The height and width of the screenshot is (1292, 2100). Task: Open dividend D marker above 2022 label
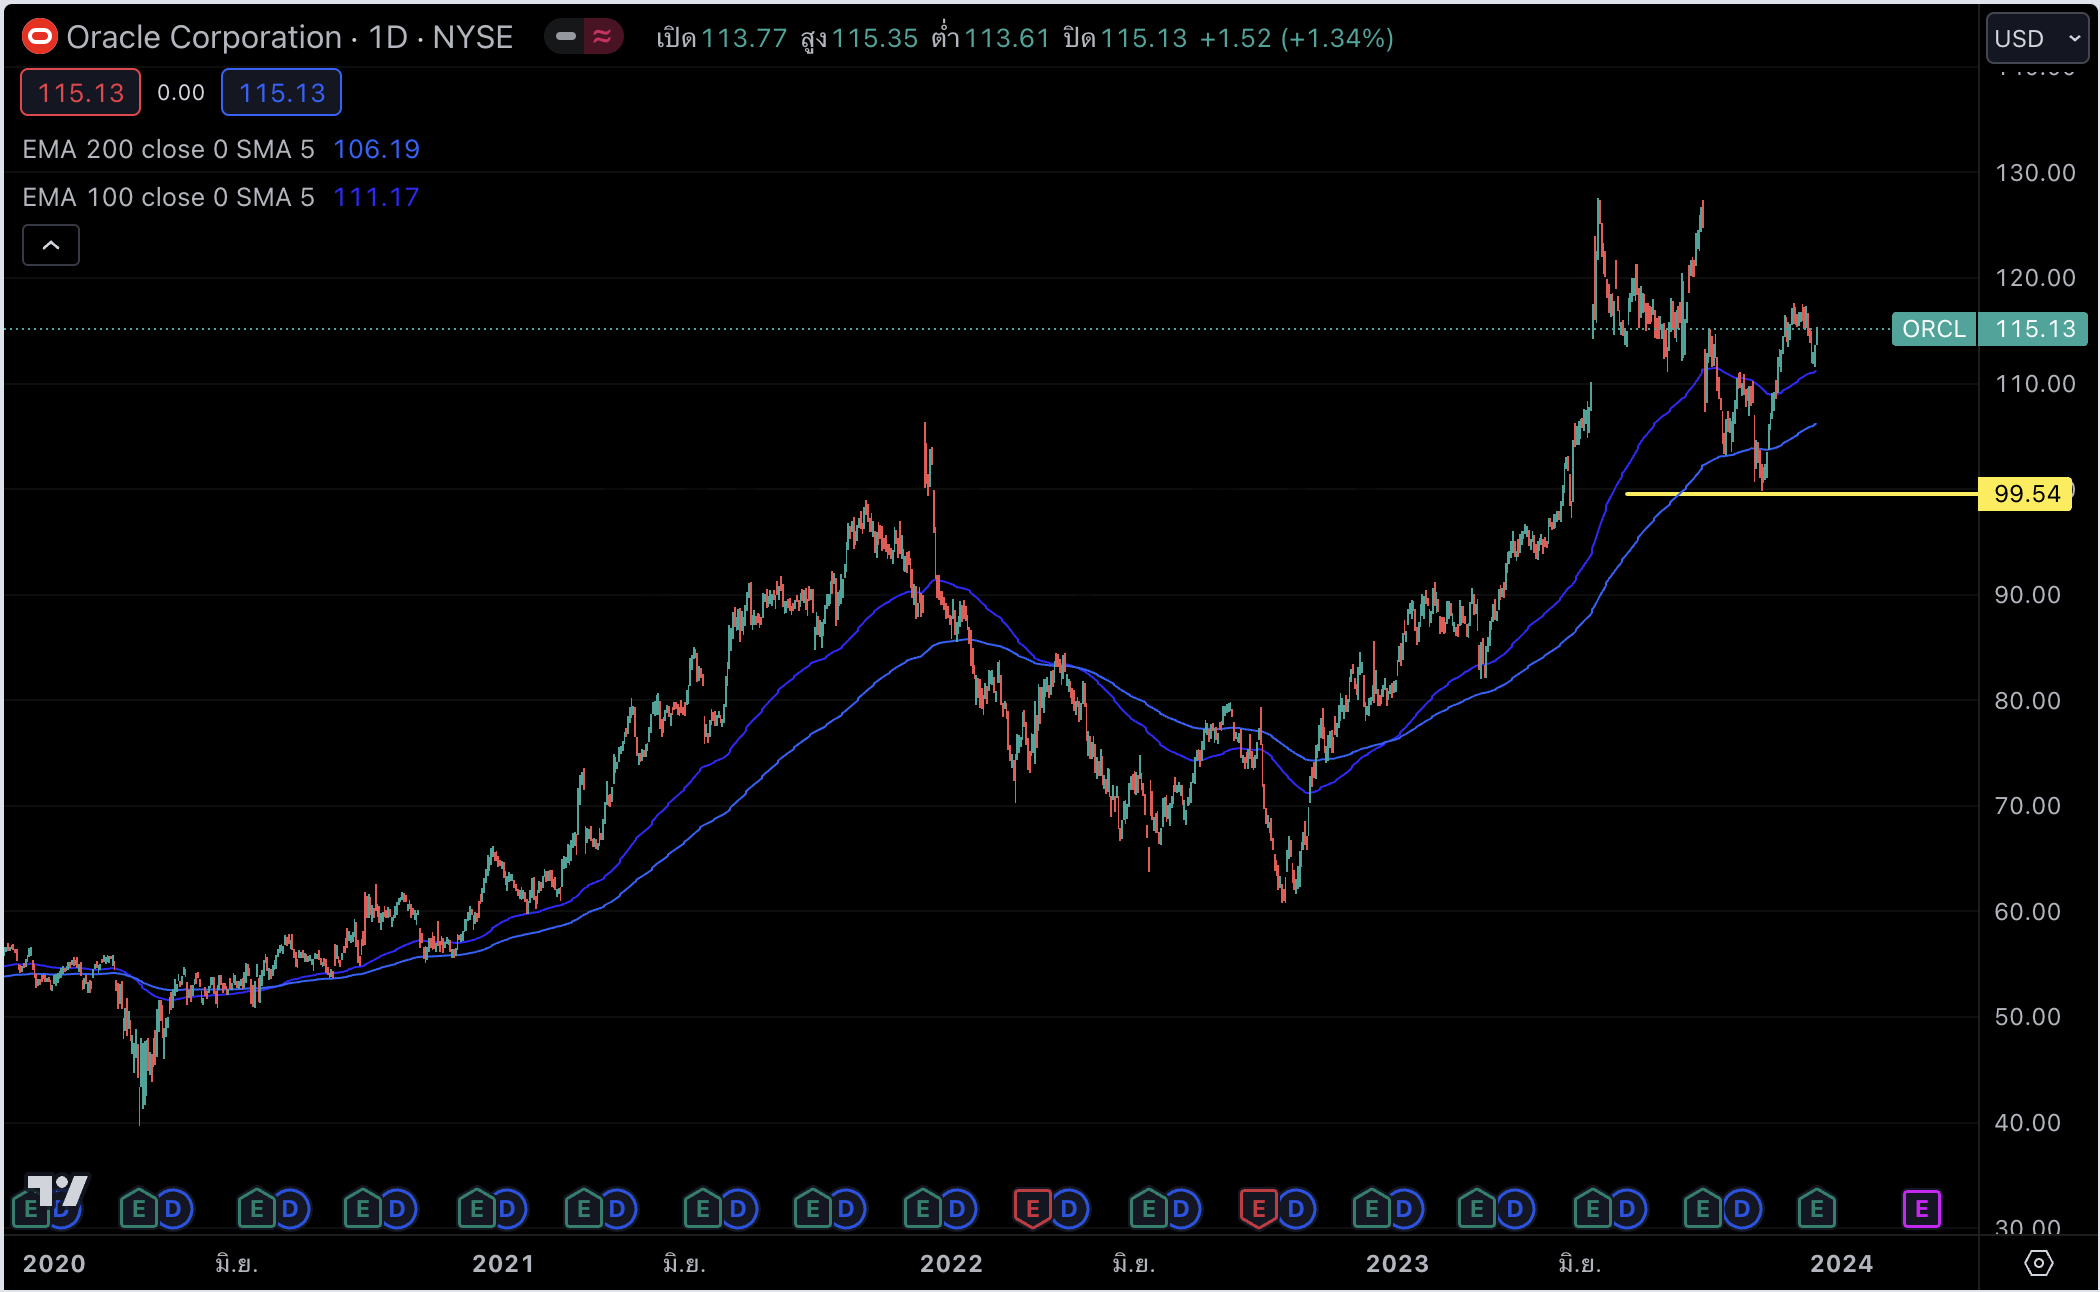957,1210
